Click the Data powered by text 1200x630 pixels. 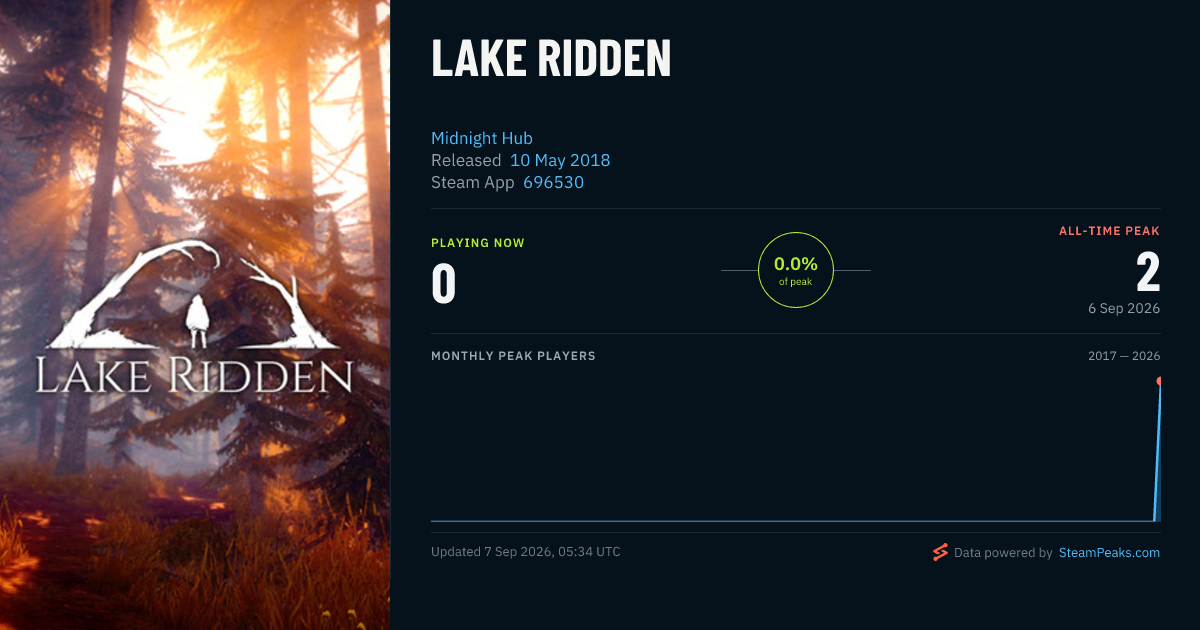click(x=1003, y=552)
